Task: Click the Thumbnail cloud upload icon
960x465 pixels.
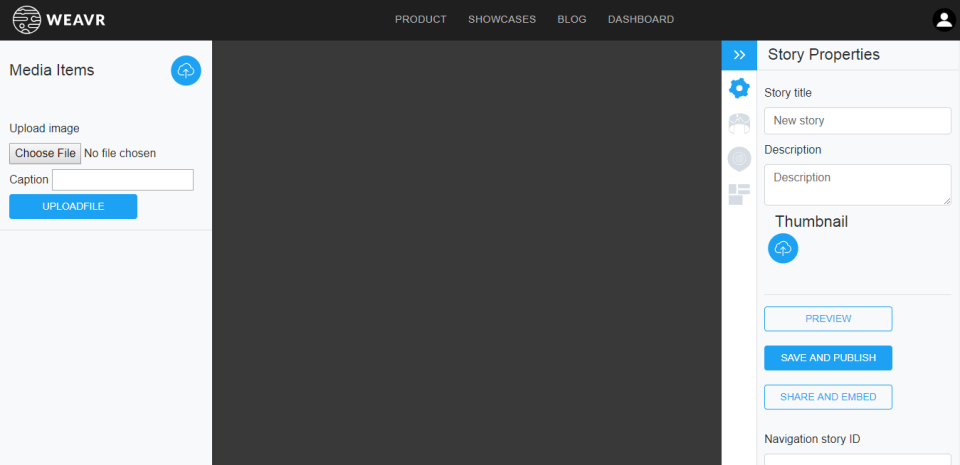Action: coord(783,248)
